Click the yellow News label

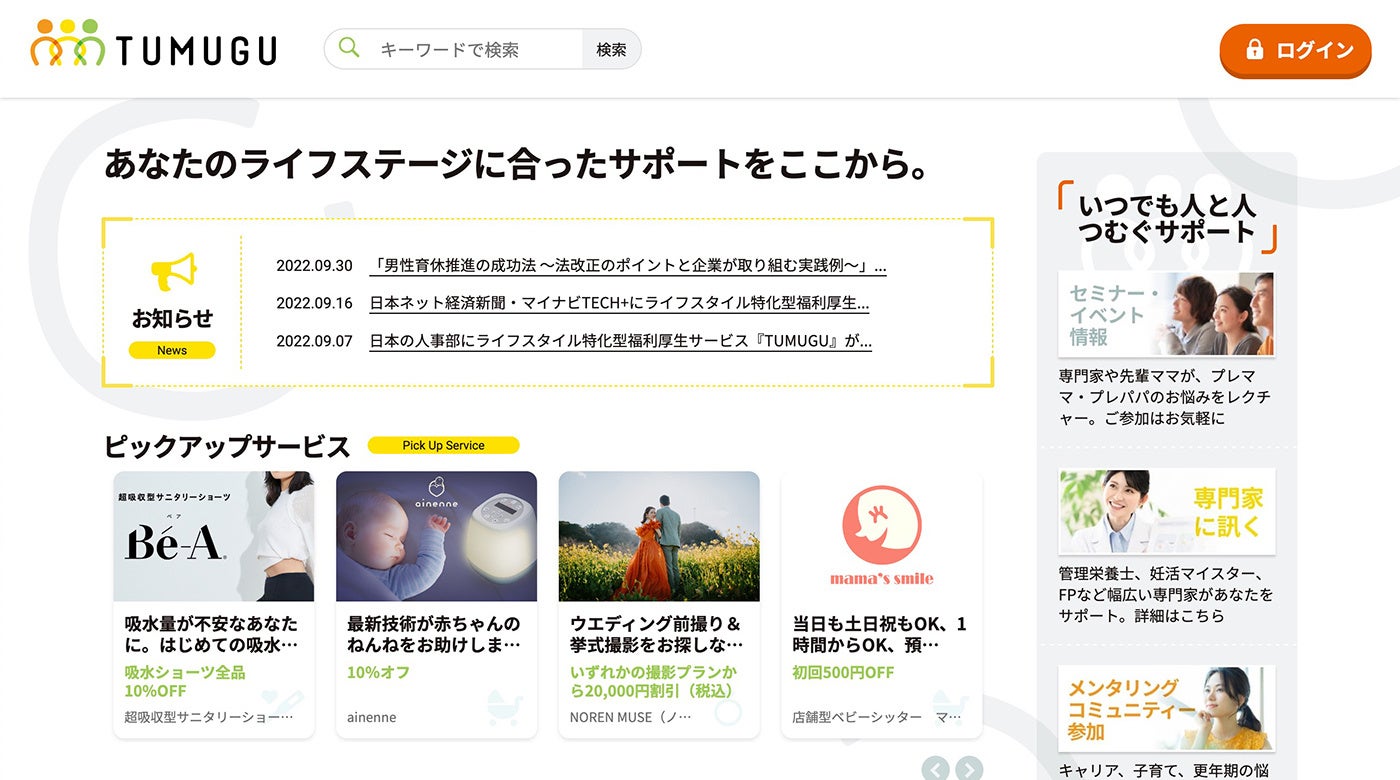(x=172, y=350)
